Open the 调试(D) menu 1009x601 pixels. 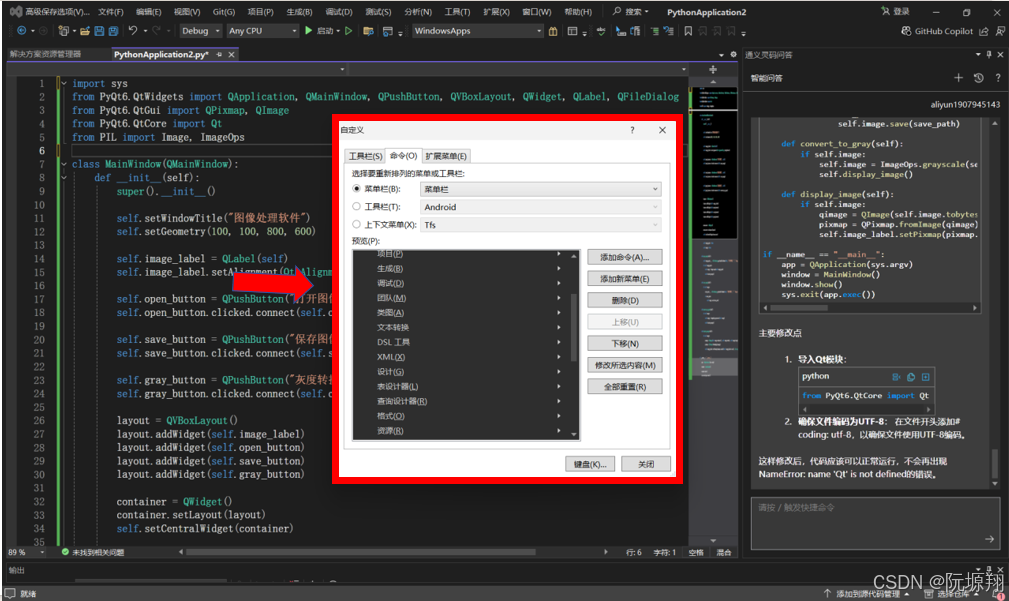(x=339, y=12)
